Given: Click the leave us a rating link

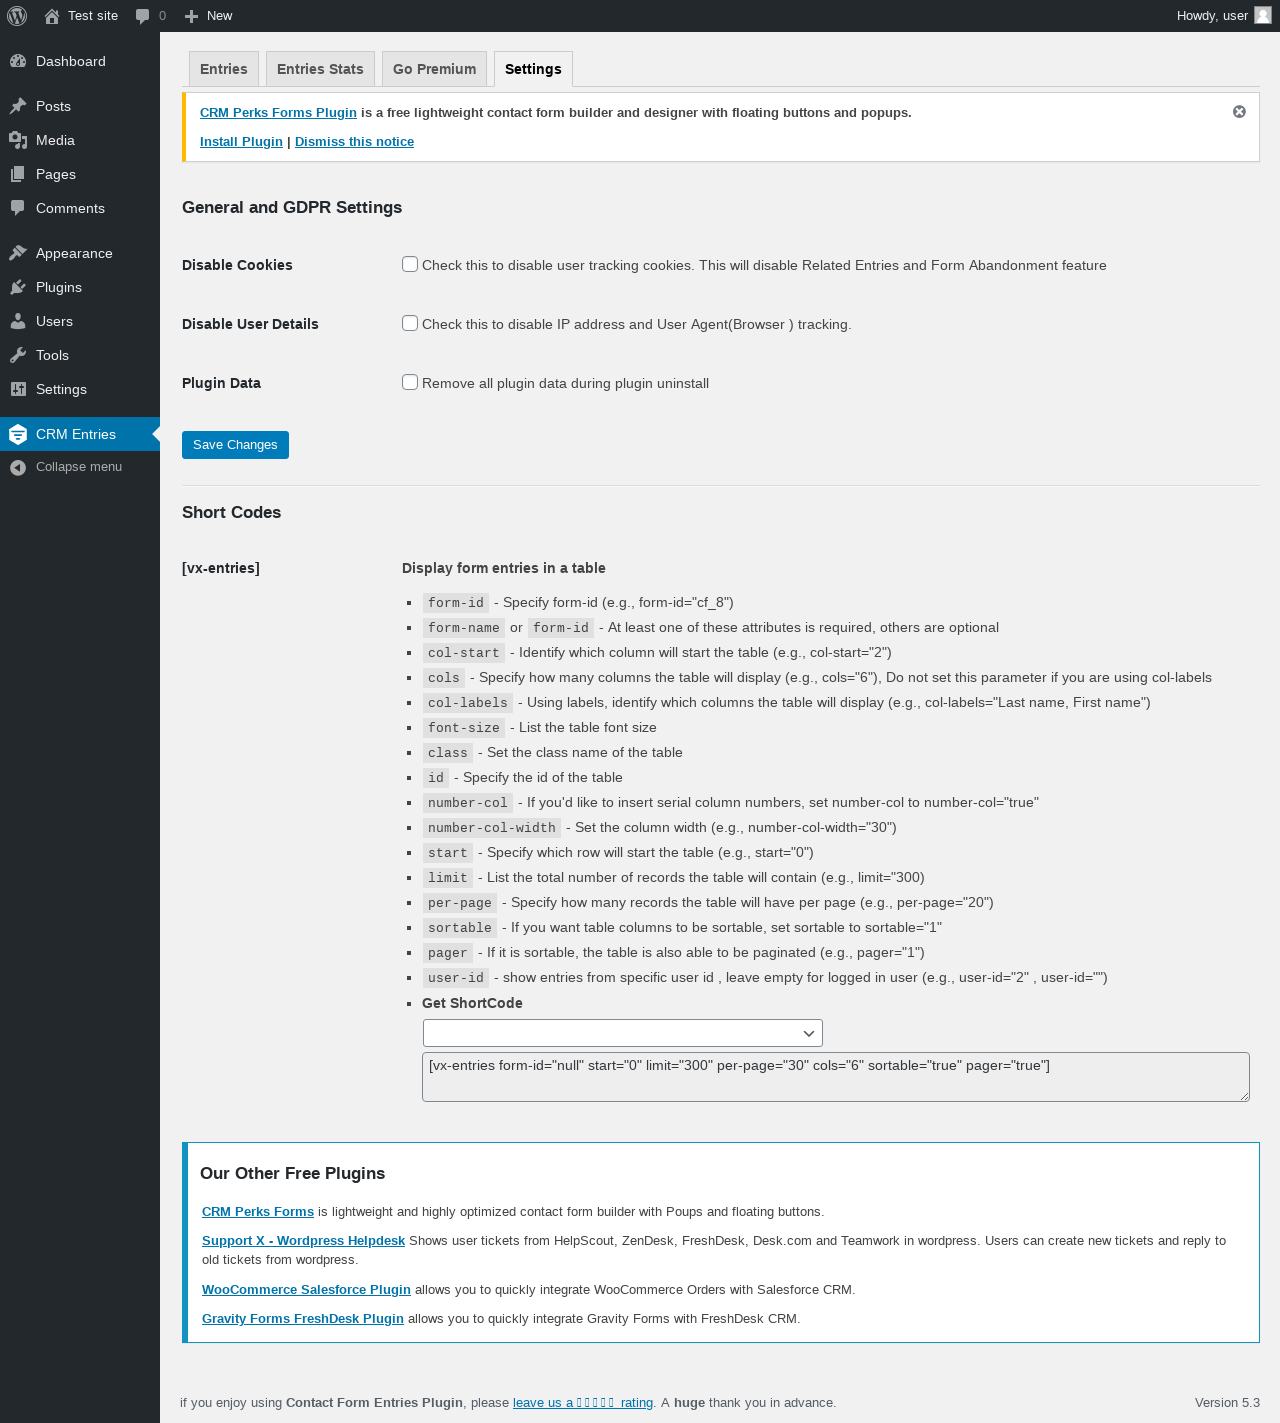Looking at the screenshot, I should tap(583, 1402).
